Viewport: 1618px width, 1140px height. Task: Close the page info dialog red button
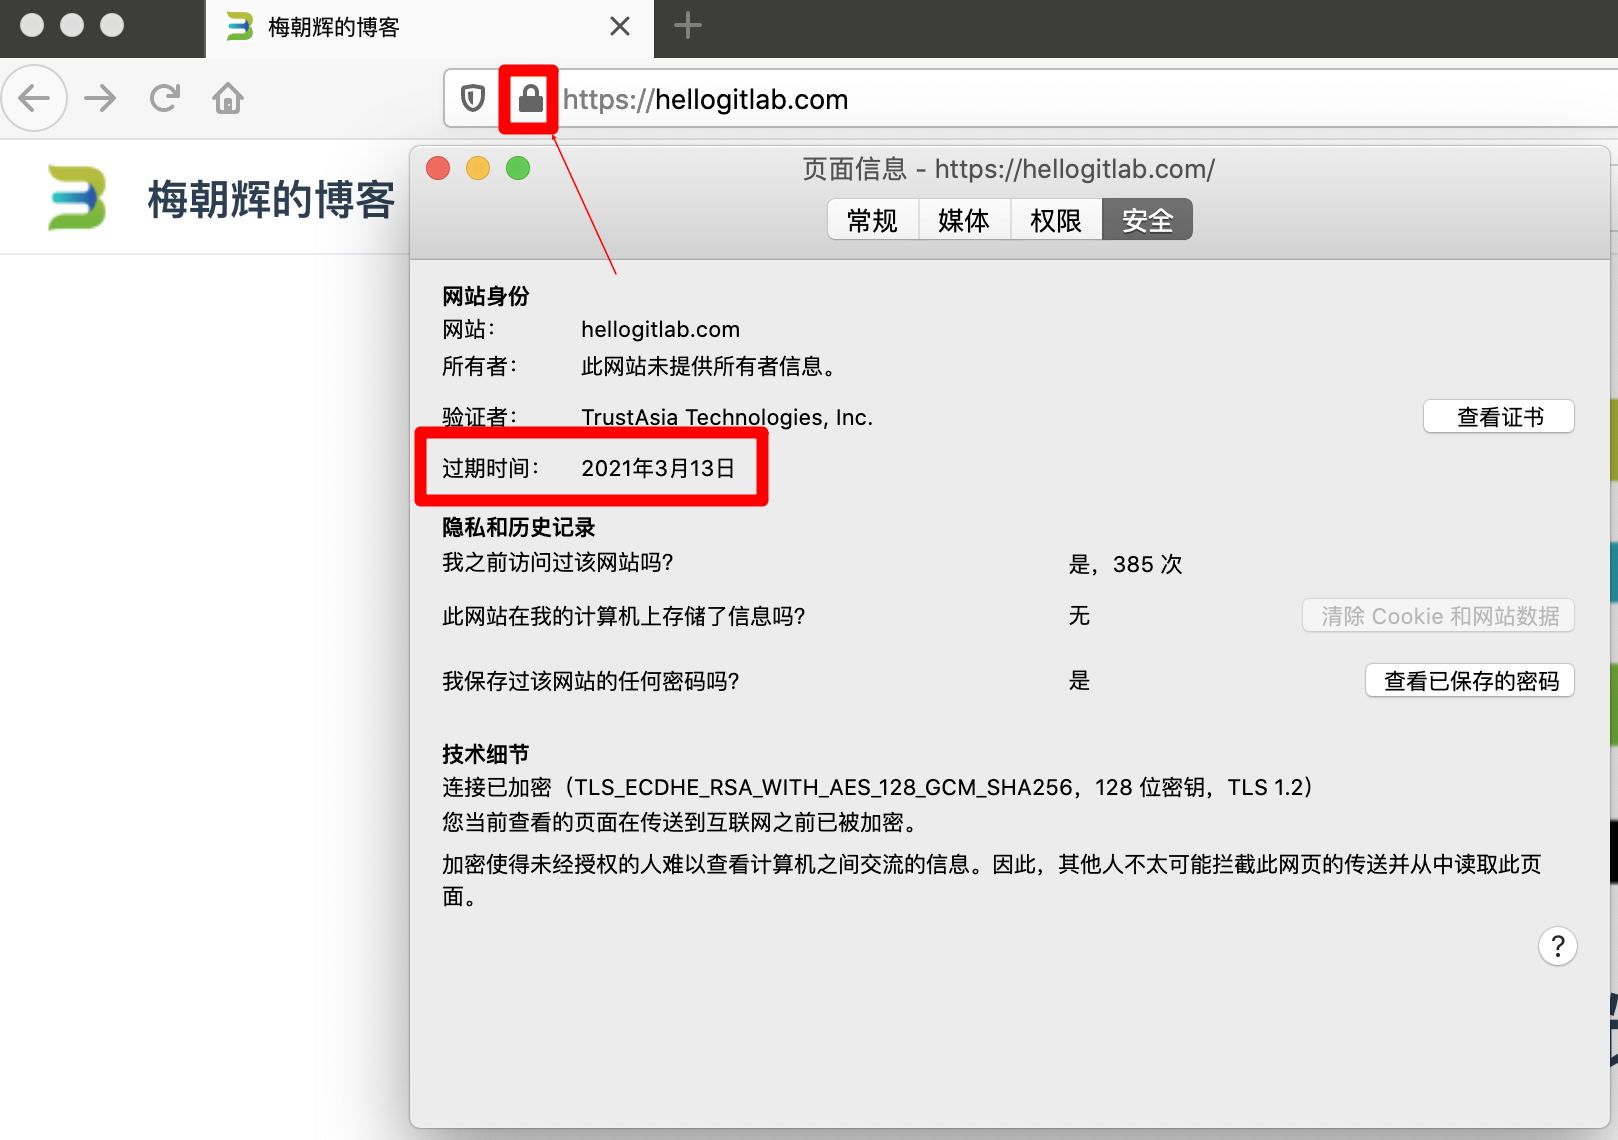tap(438, 168)
